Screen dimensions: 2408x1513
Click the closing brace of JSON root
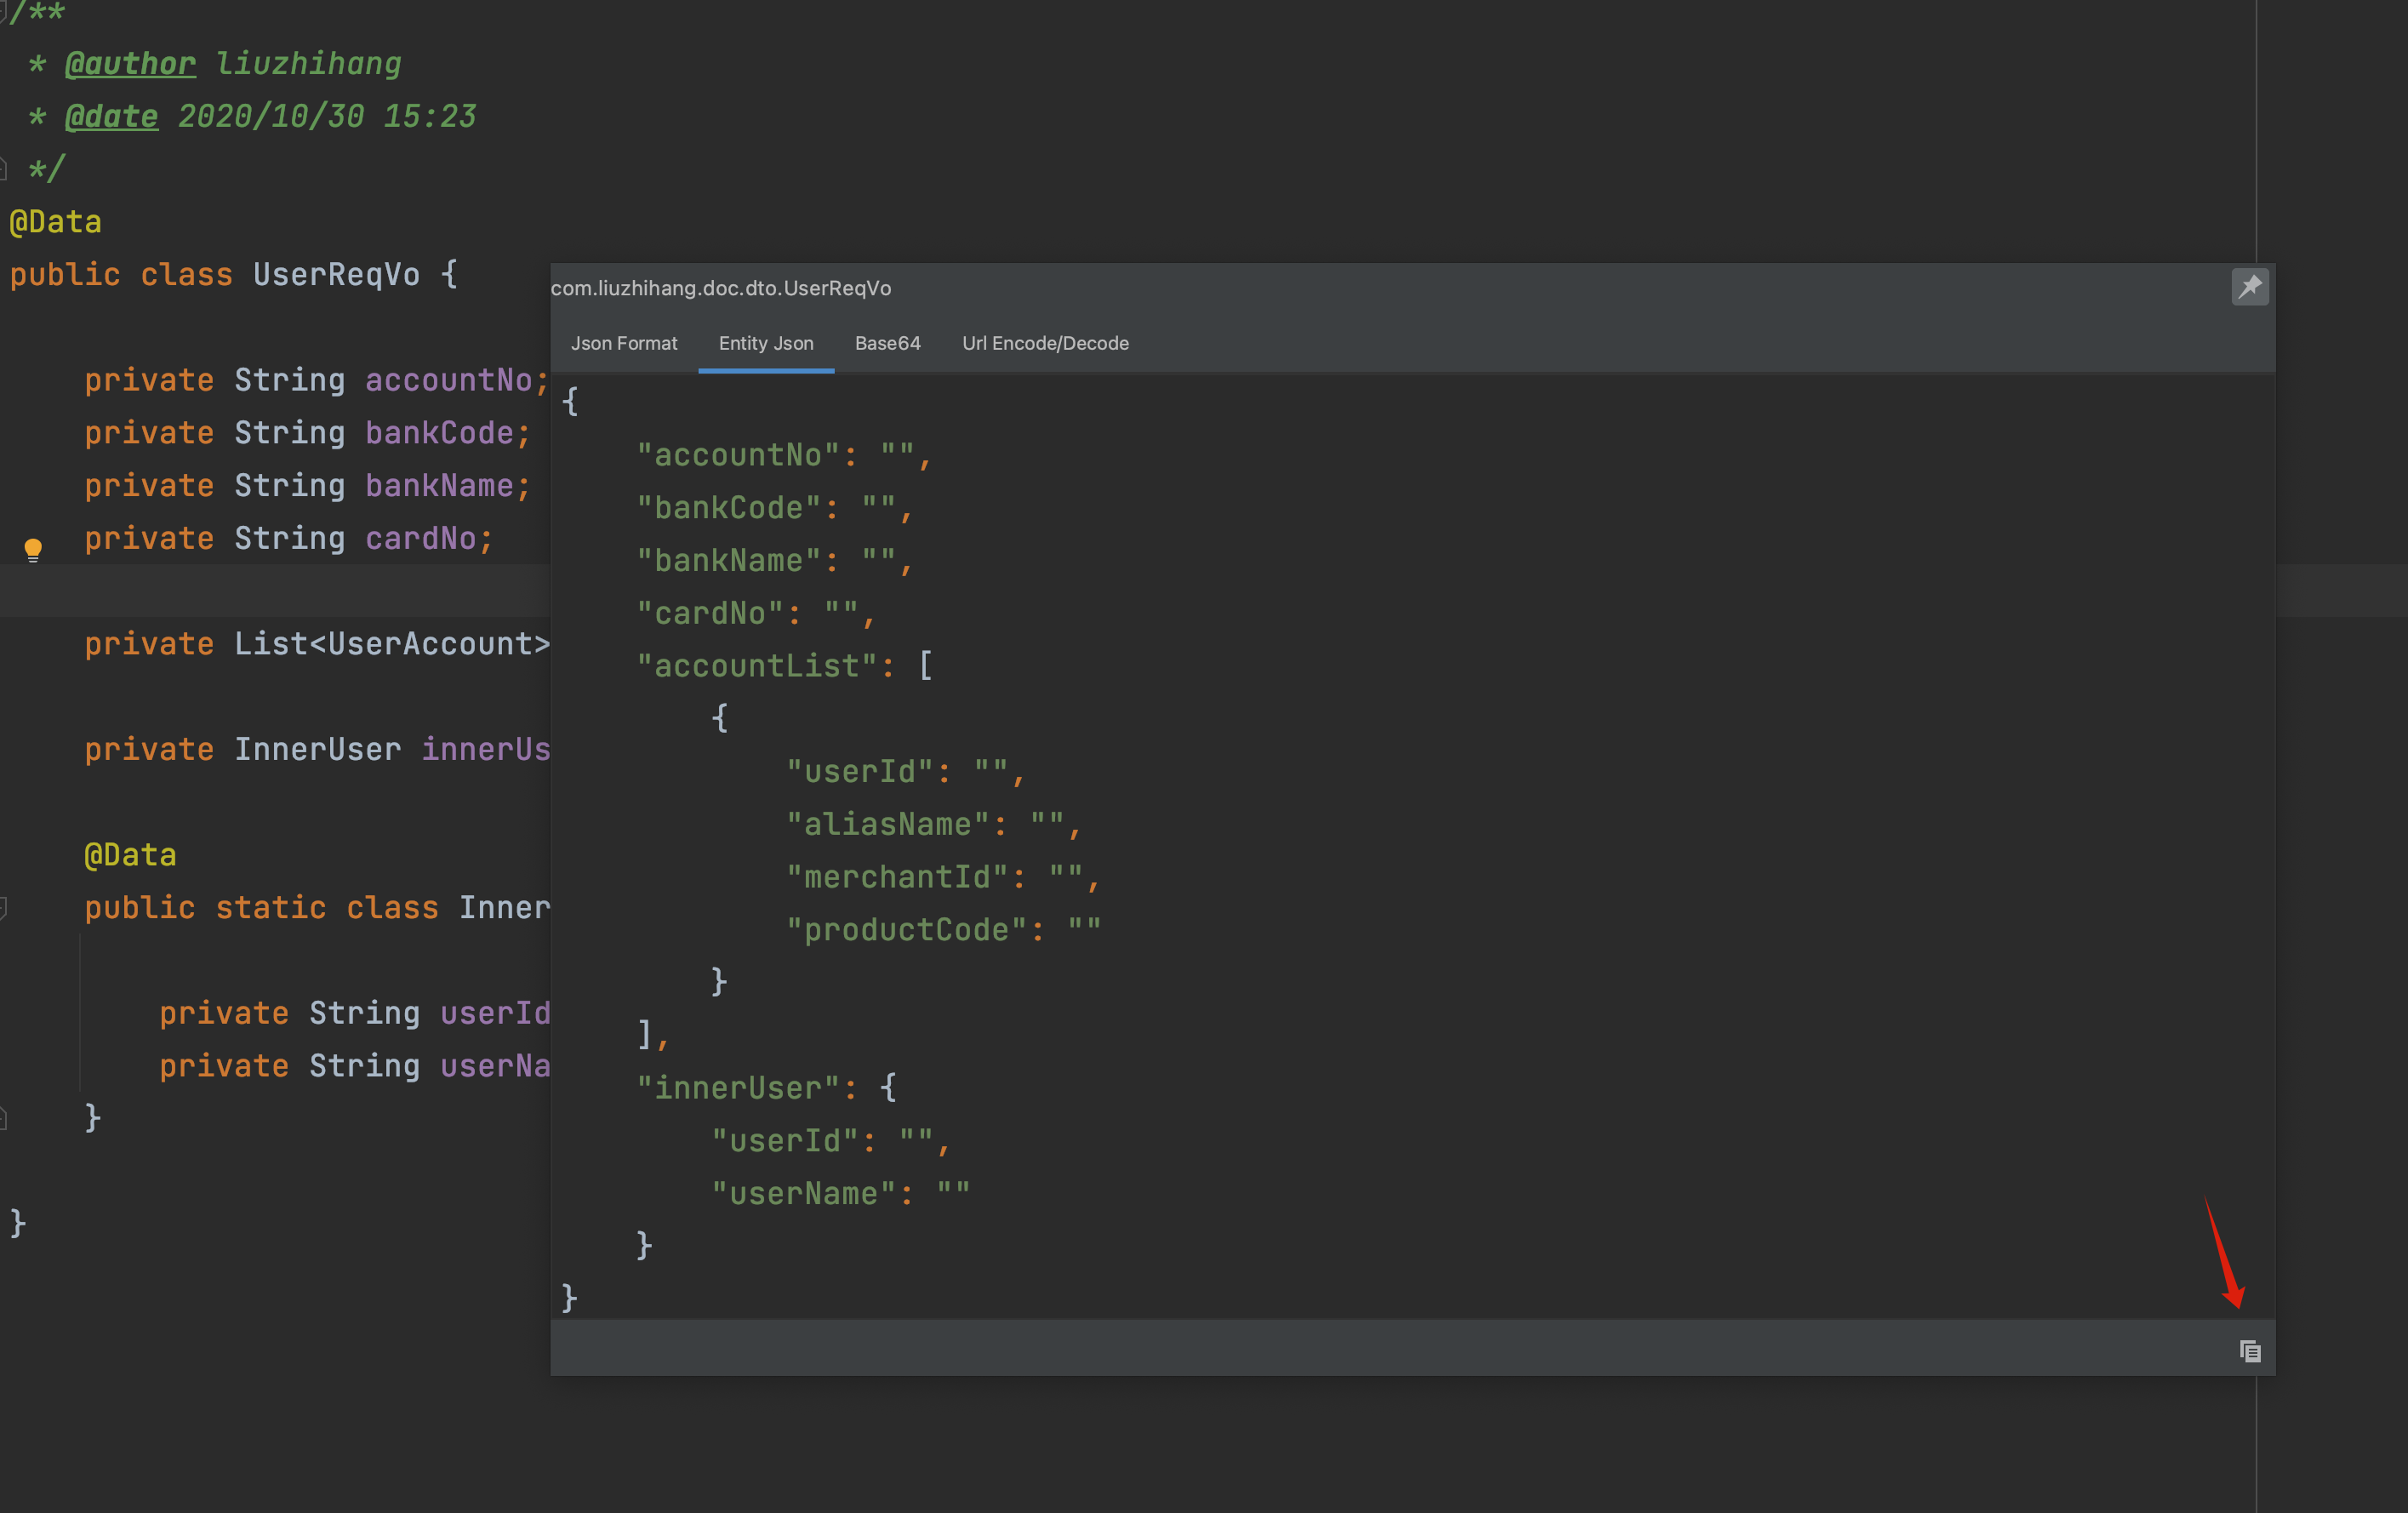[x=569, y=1298]
